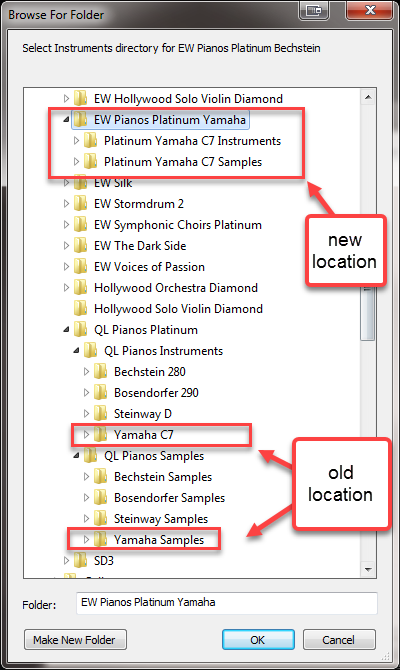Image resolution: width=401 pixels, height=670 pixels.
Task: Collapse EW Pianos Platinum Yamaha node
Action: point(66,120)
